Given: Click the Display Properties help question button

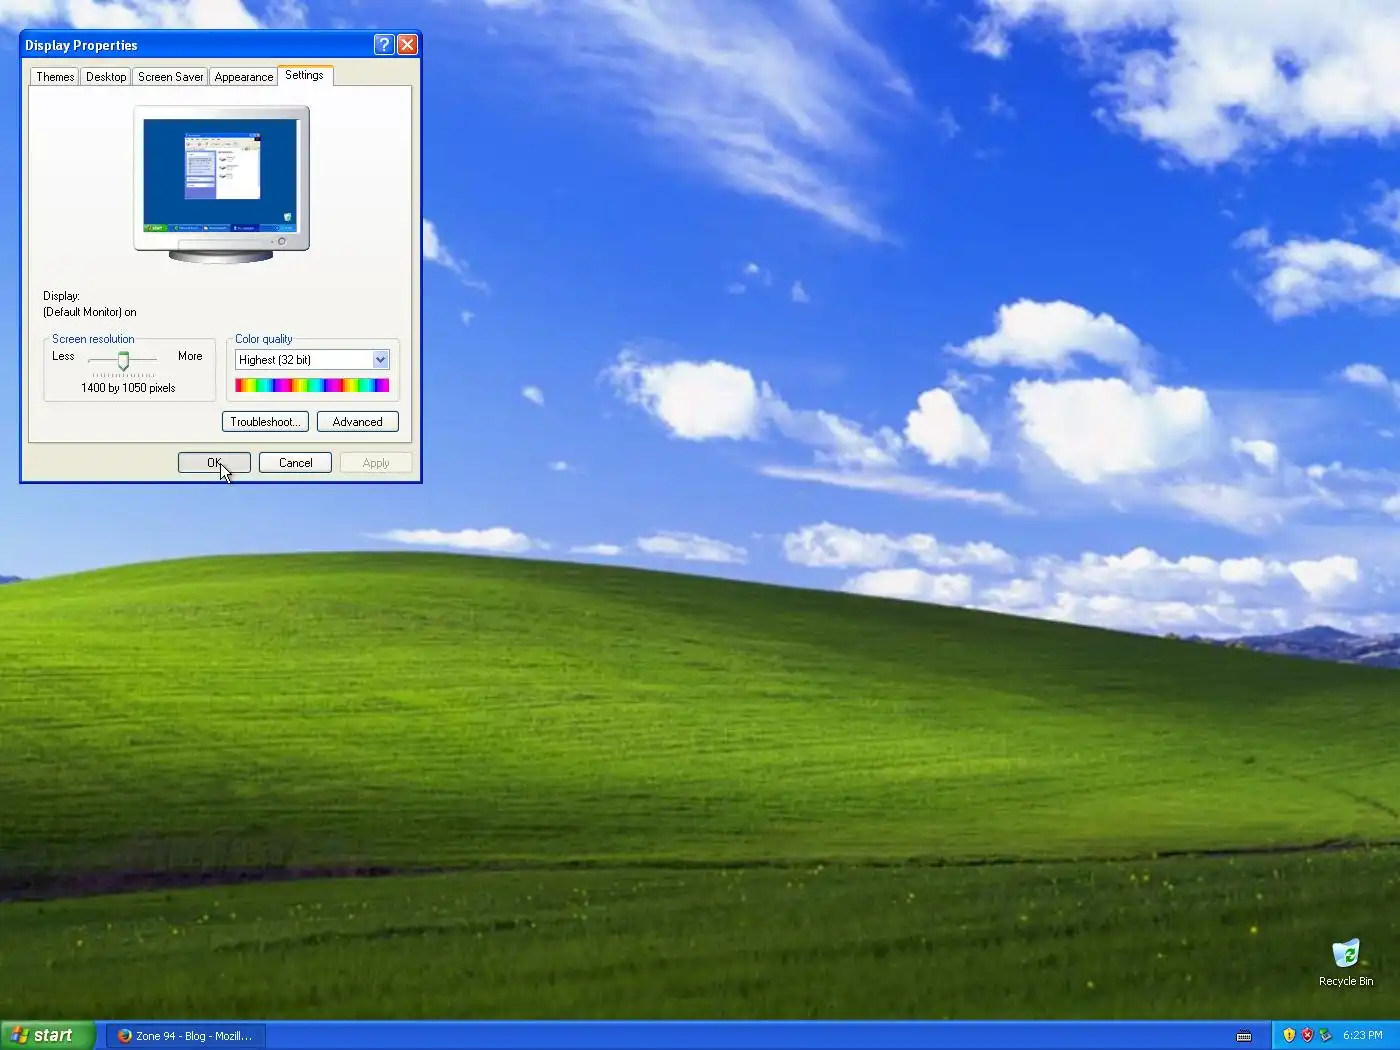Looking at the screenshot, I should pyautogui.click(x=384, y=44).
